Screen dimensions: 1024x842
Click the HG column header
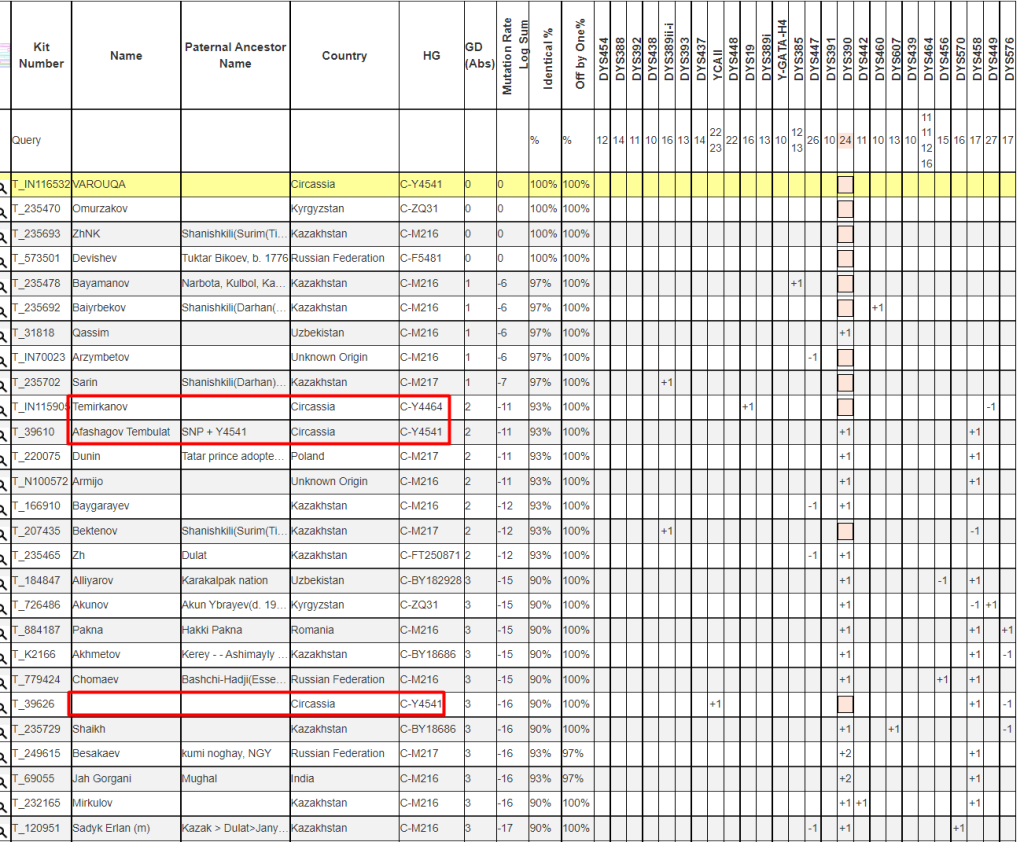coord(432,56)
